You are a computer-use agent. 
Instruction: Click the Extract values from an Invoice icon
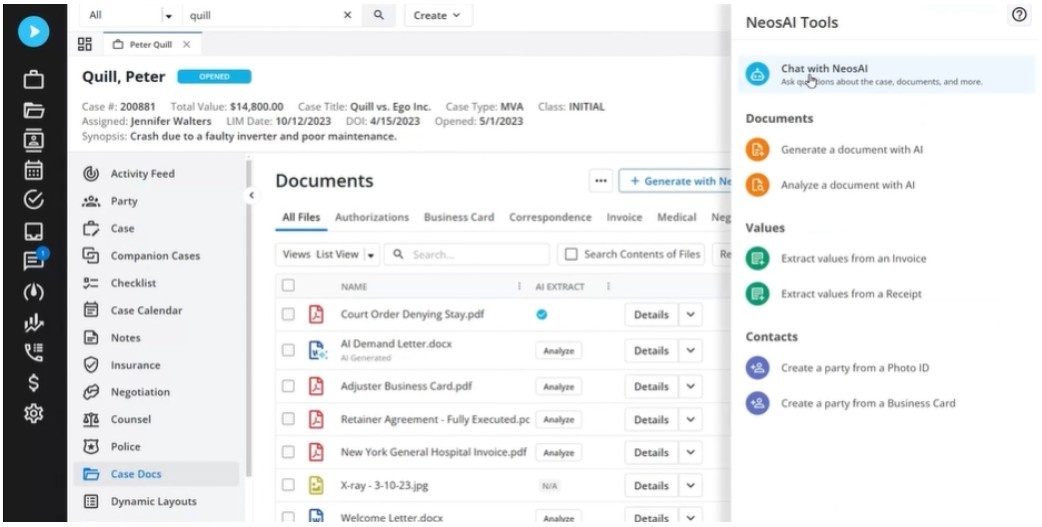click(x=757, y=259)
